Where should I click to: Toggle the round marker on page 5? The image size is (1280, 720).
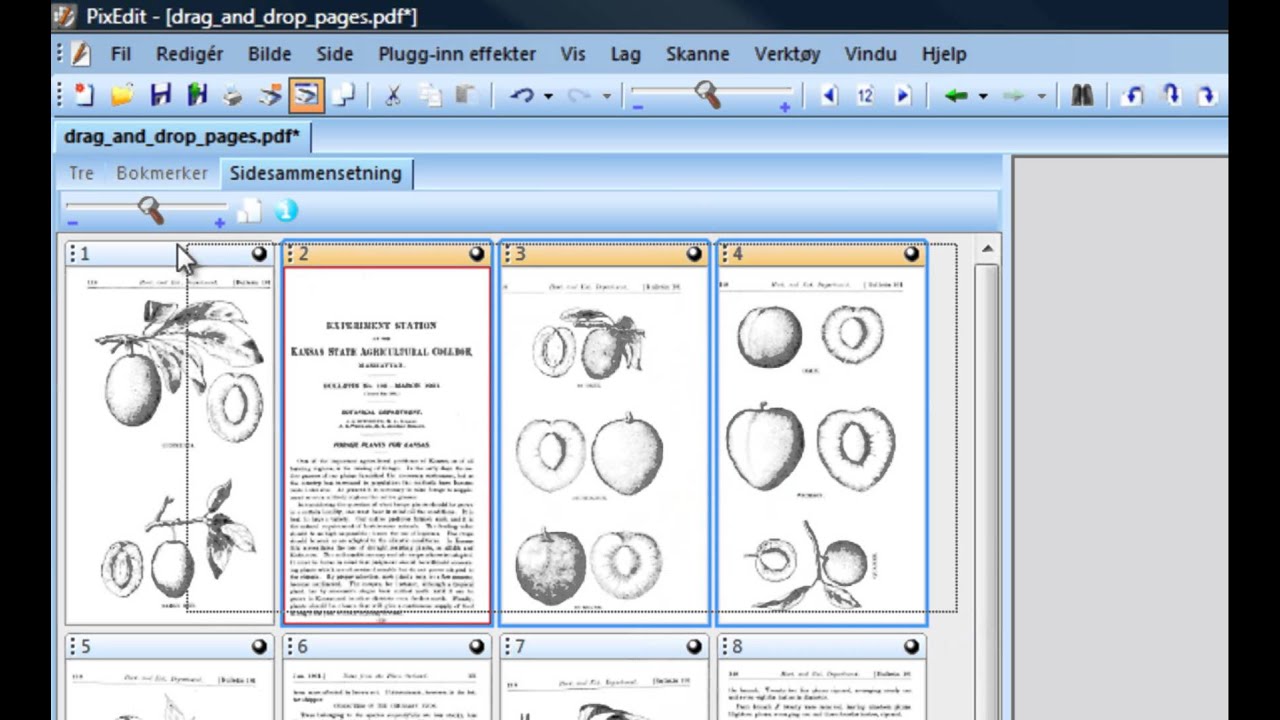tap(260, 647)
